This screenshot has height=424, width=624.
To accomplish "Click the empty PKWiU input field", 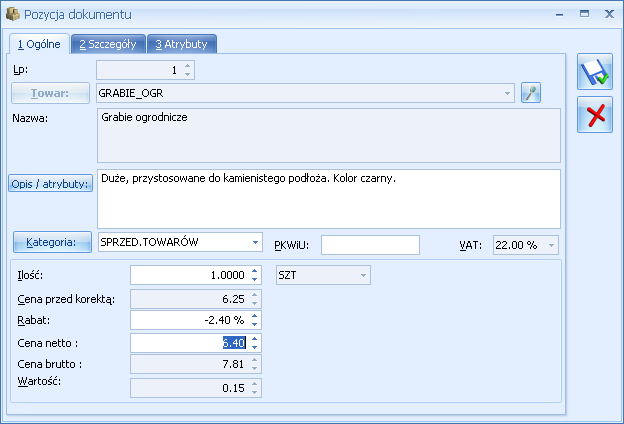I will [x=370, y=245].
